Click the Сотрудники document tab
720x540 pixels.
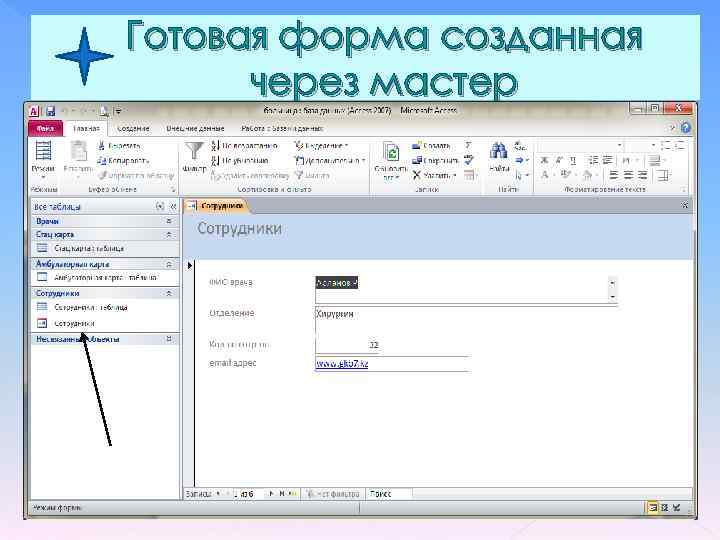click(217, 206)
